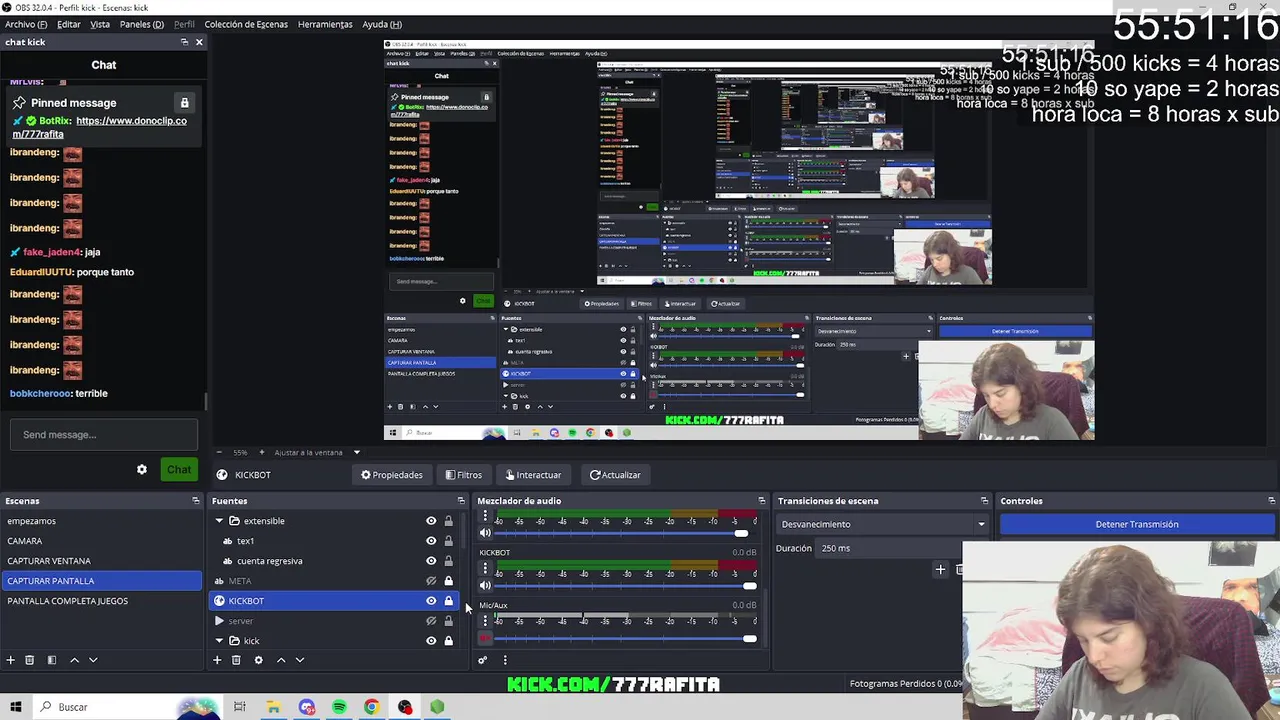Open Mic/Aux audio channel options dots
The image size is (1280, 720).
(485, 621)
